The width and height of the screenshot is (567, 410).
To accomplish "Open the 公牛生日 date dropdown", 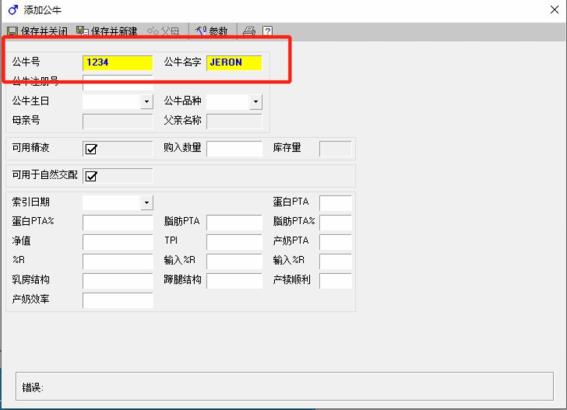I will (x=146, y=102).
